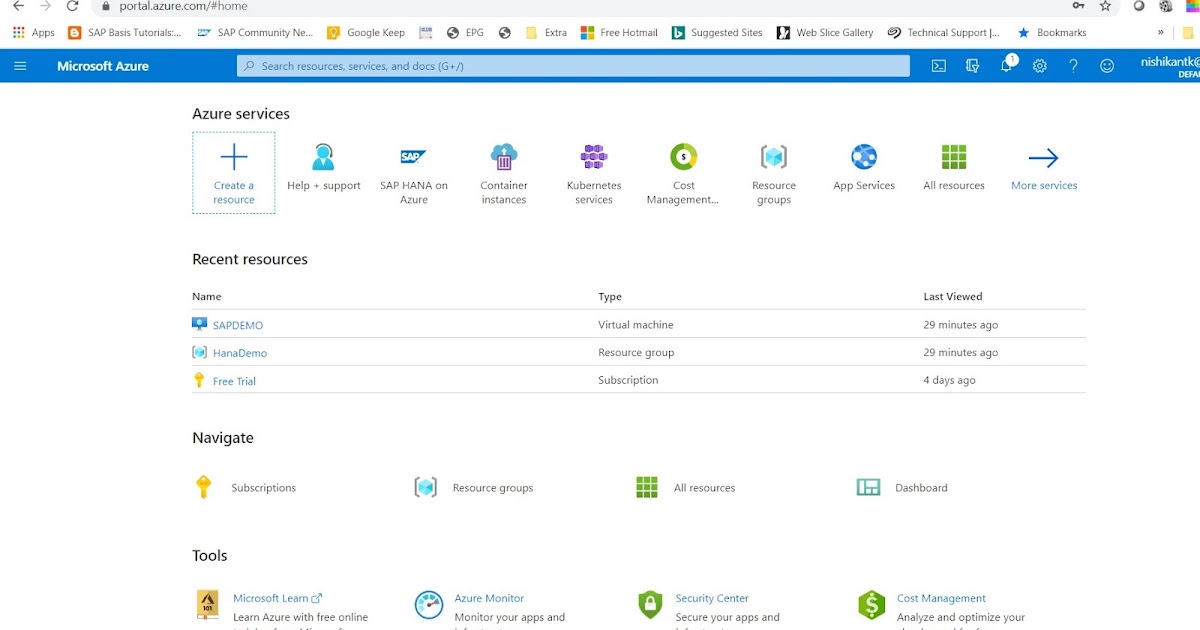The image size is (1200, 630).
Task: Open Cost Management
Action: tap(683, 157)
